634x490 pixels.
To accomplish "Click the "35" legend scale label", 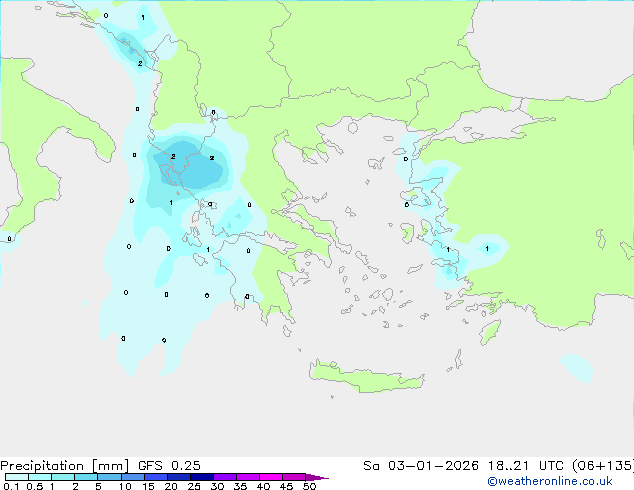I will pyautogui.click(x=240, y=486).
